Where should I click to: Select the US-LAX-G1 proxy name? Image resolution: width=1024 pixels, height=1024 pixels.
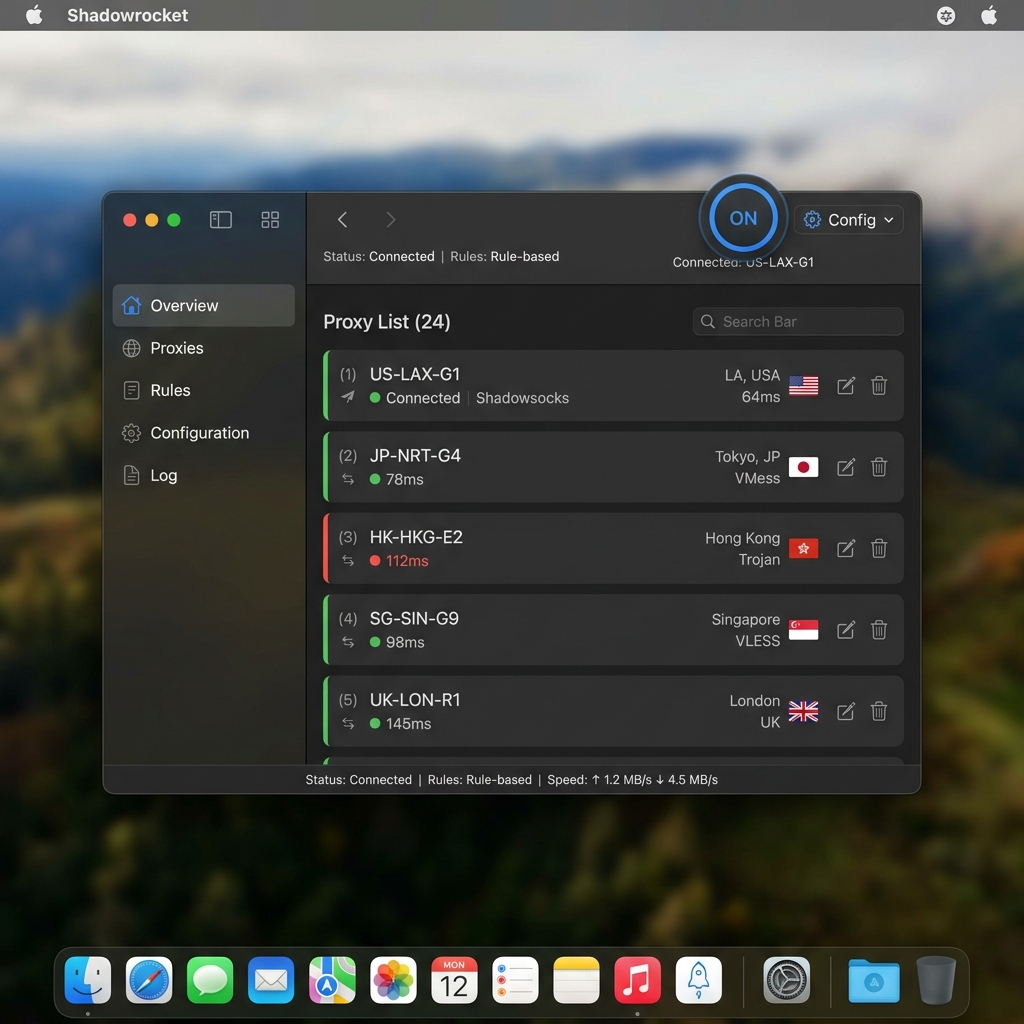(x=415, y=374)
